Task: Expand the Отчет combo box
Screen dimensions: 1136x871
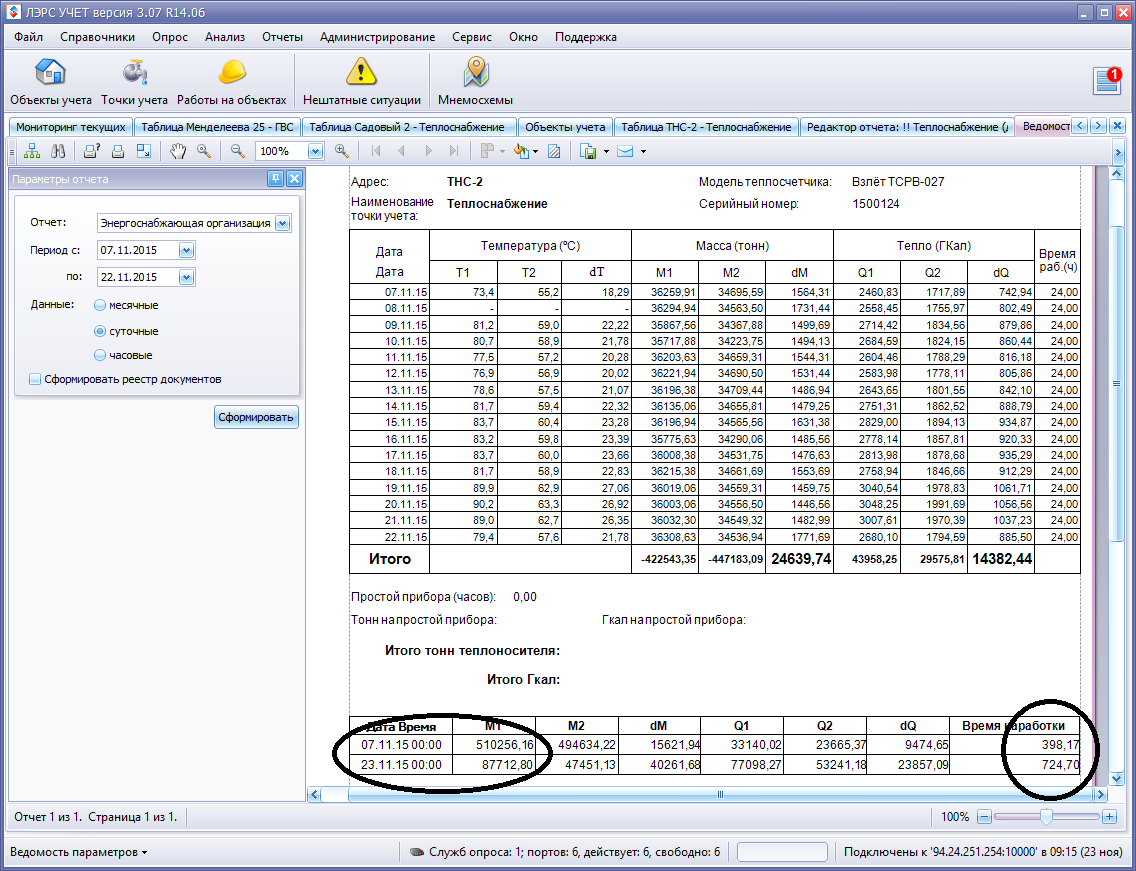Action: (283, 223)
